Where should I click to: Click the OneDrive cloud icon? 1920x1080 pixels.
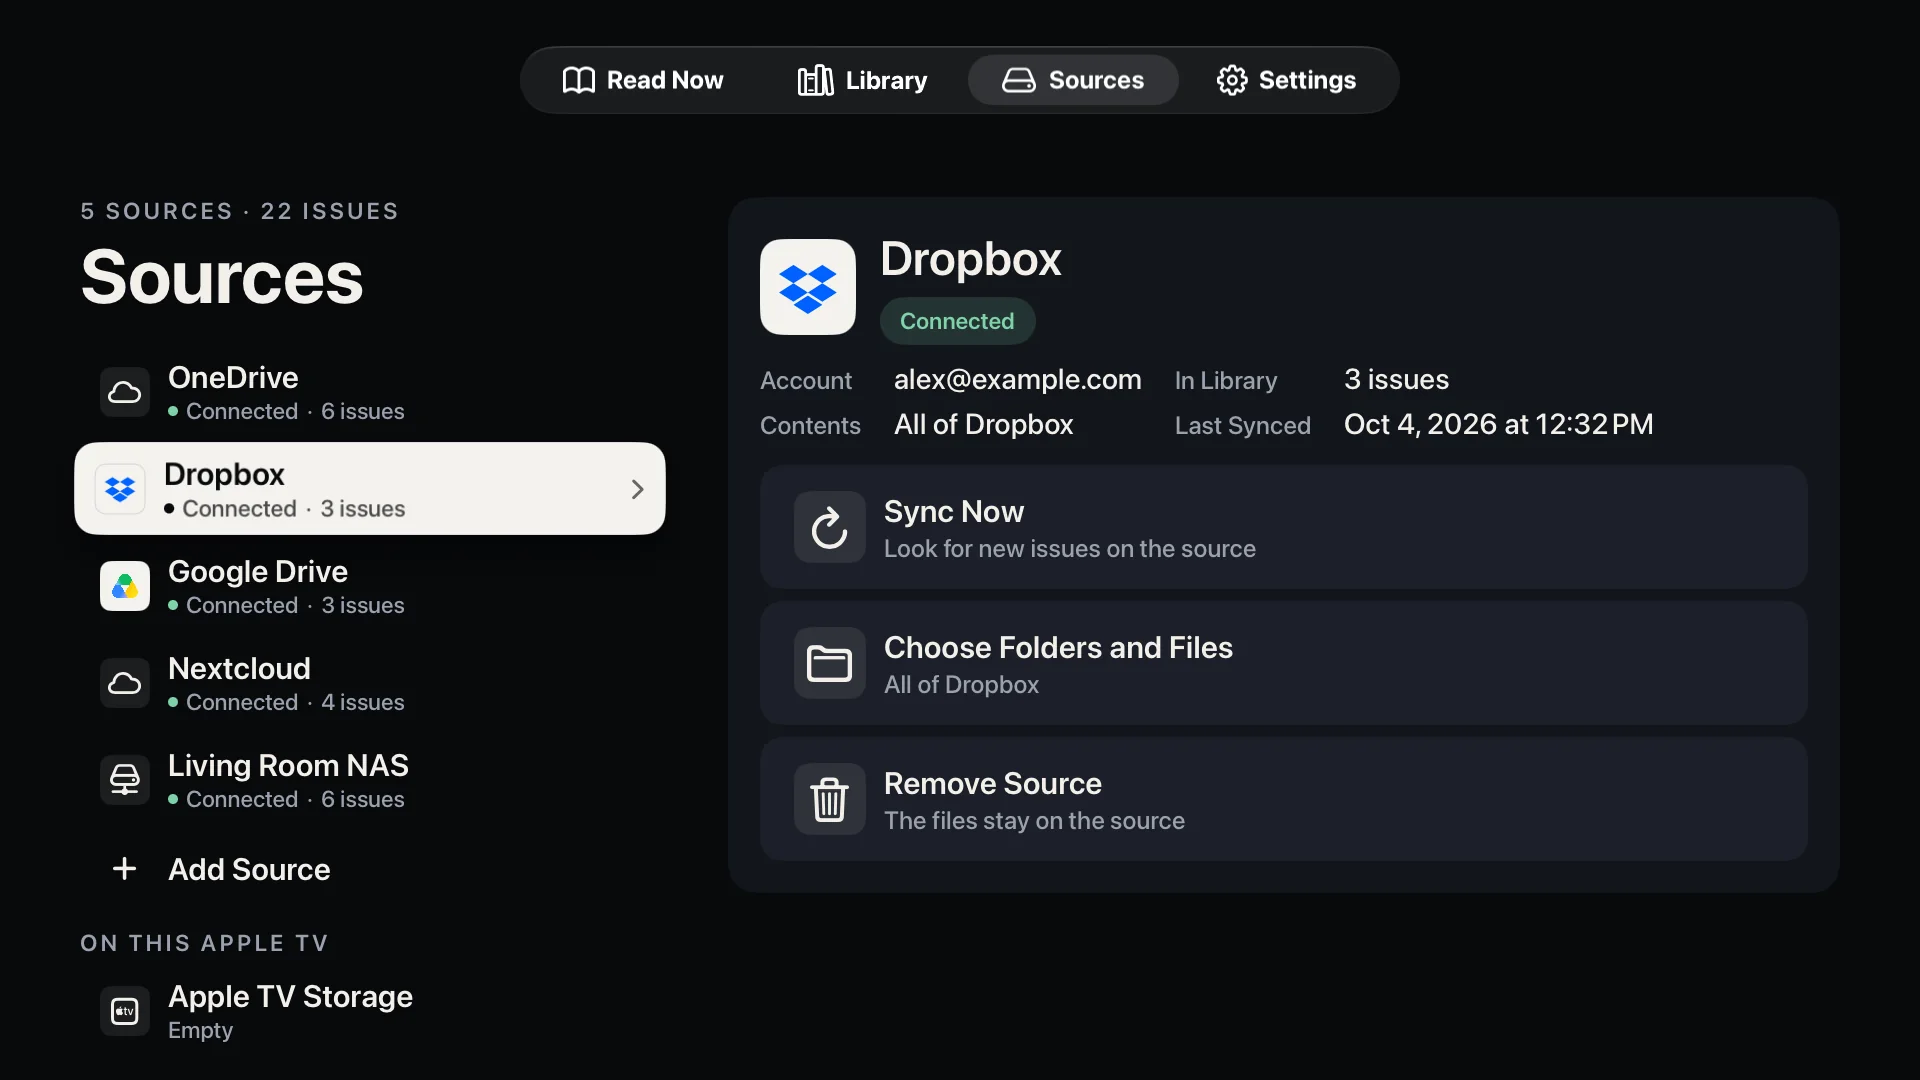[x=125, y=392]
